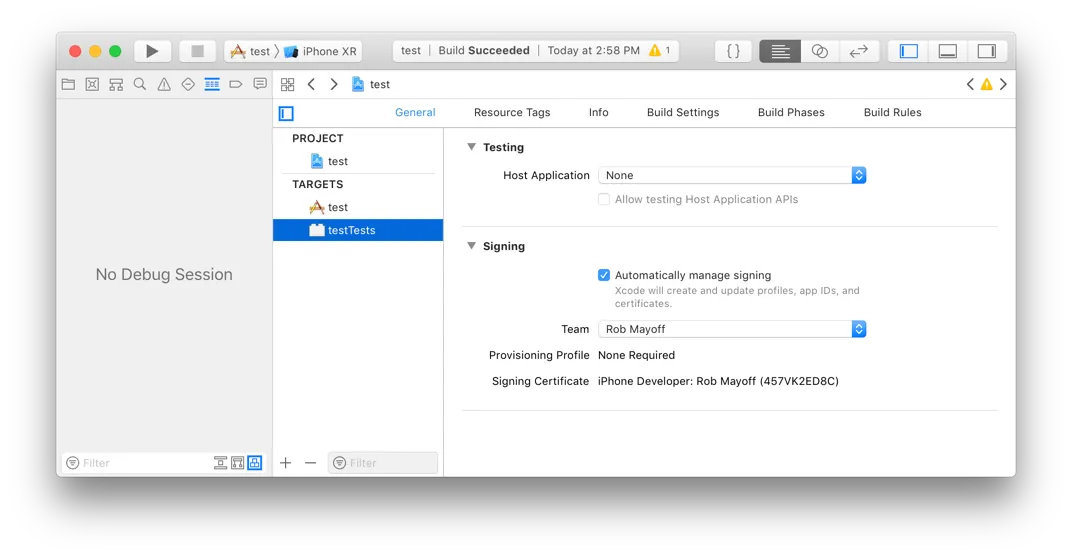Click the None Required provisioning profile text
The width and height of the screenshot is (1072, 557).
tap(636, 355)
